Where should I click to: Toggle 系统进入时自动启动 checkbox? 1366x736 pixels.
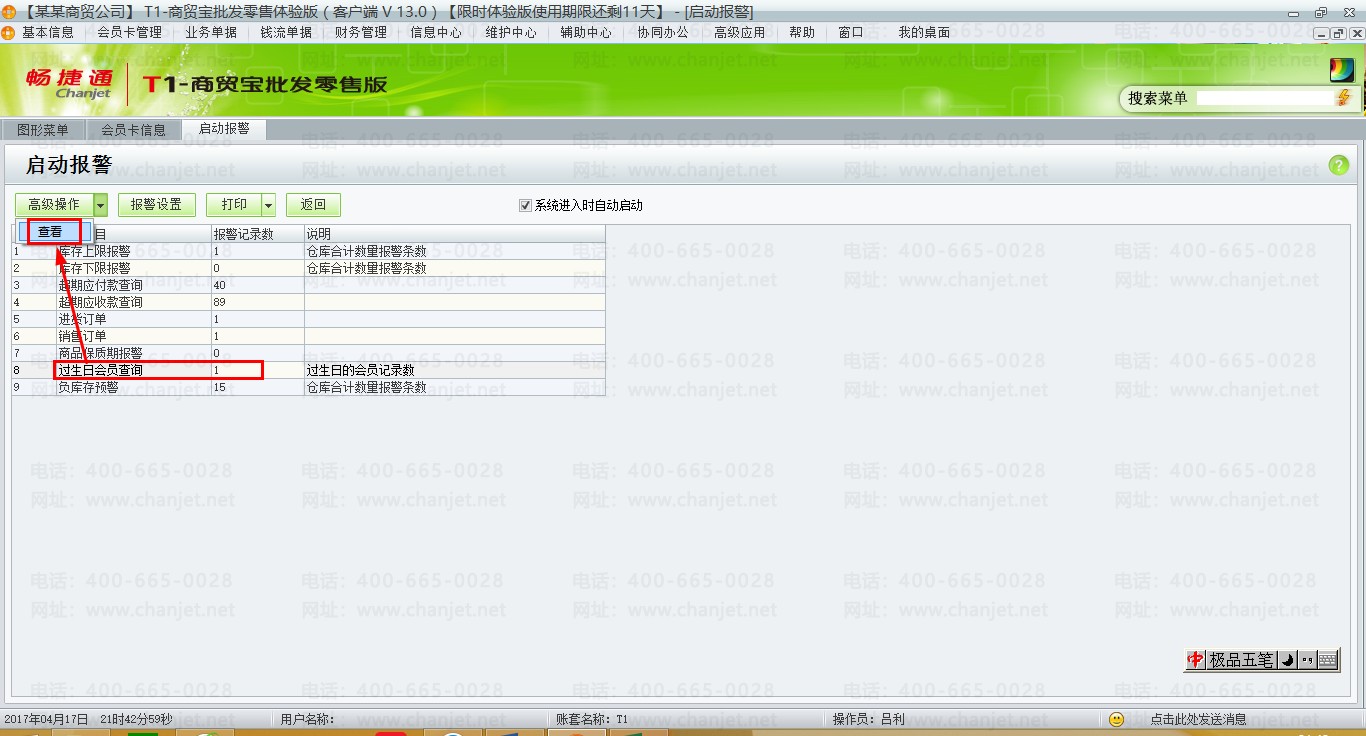(525, 205)
